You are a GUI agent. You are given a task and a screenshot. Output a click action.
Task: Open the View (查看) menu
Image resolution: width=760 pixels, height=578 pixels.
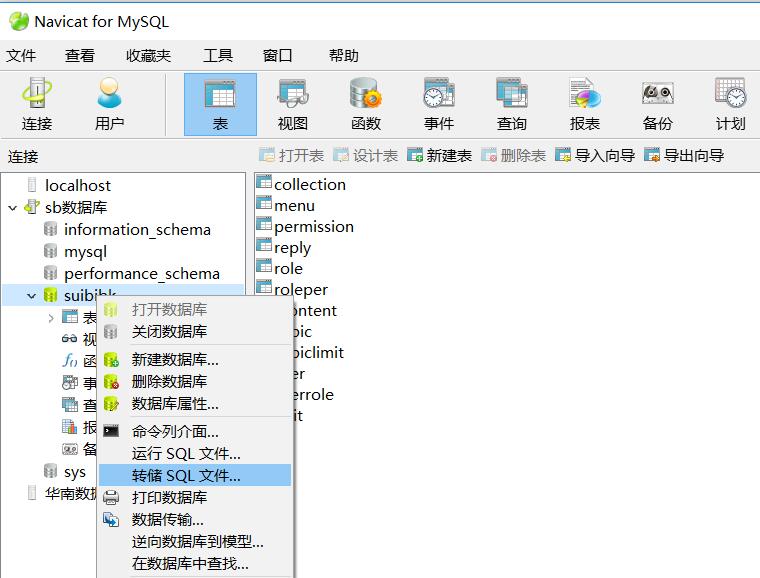[x=79, y=56]
